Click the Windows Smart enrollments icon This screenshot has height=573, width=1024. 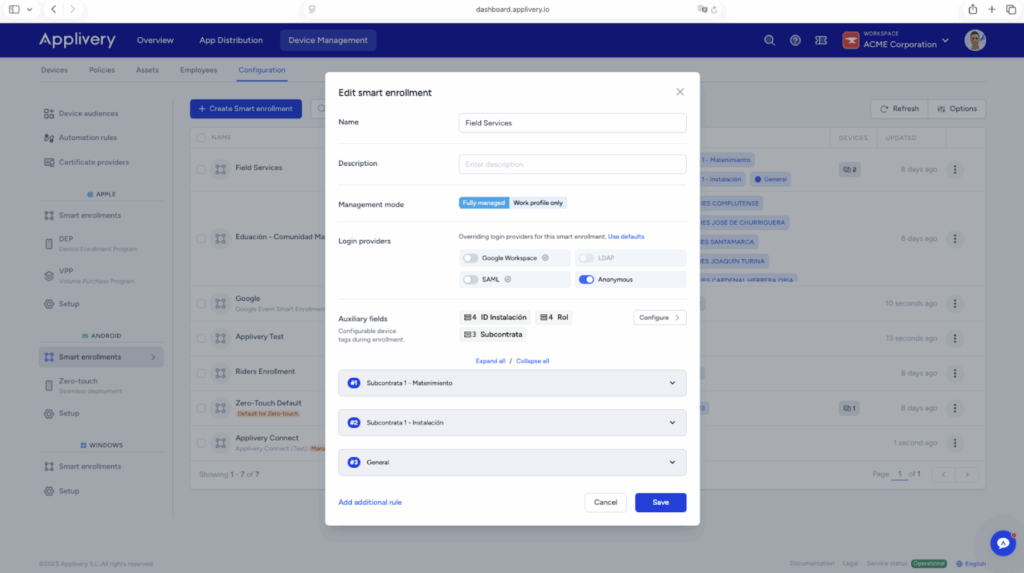click(49, 467)
